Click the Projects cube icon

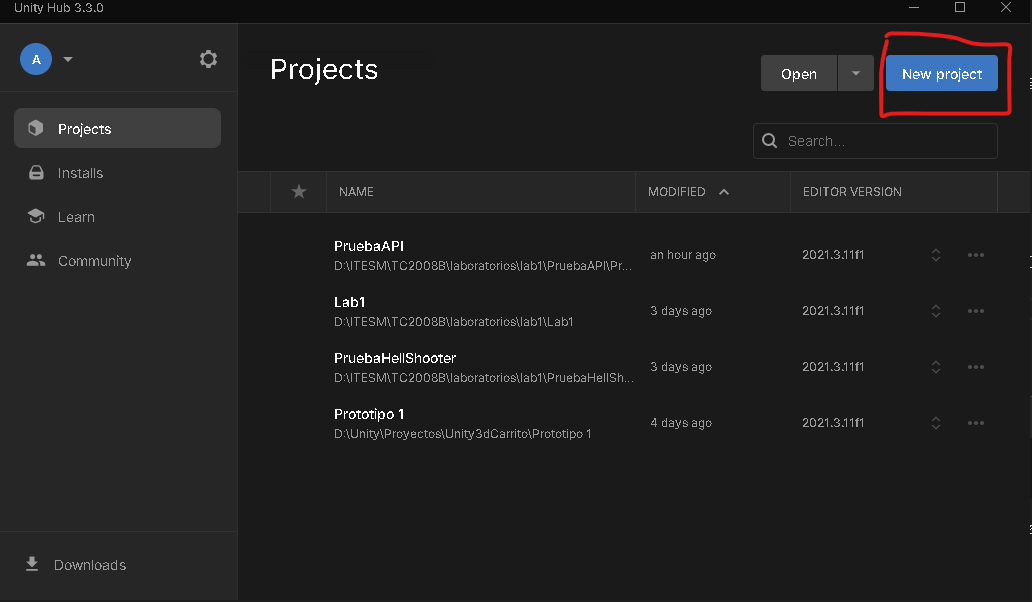pos(36,128)
